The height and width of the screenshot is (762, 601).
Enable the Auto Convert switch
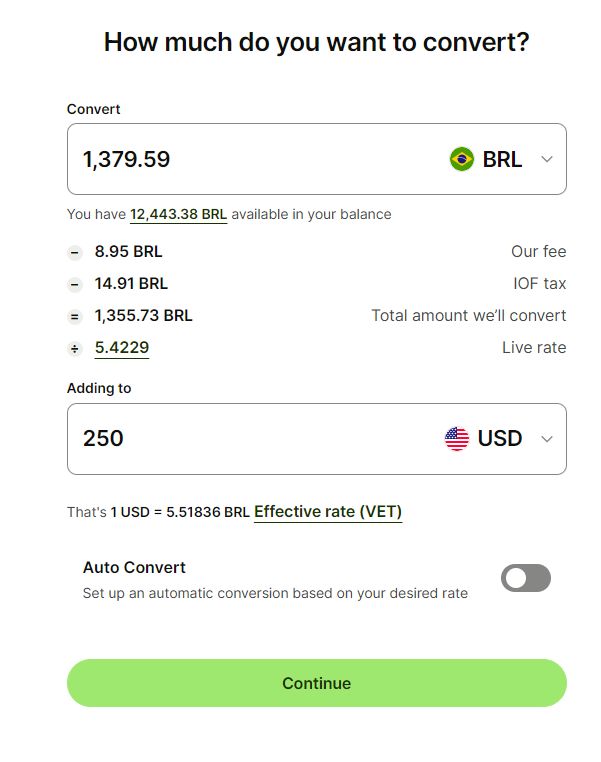coord(526,578)
